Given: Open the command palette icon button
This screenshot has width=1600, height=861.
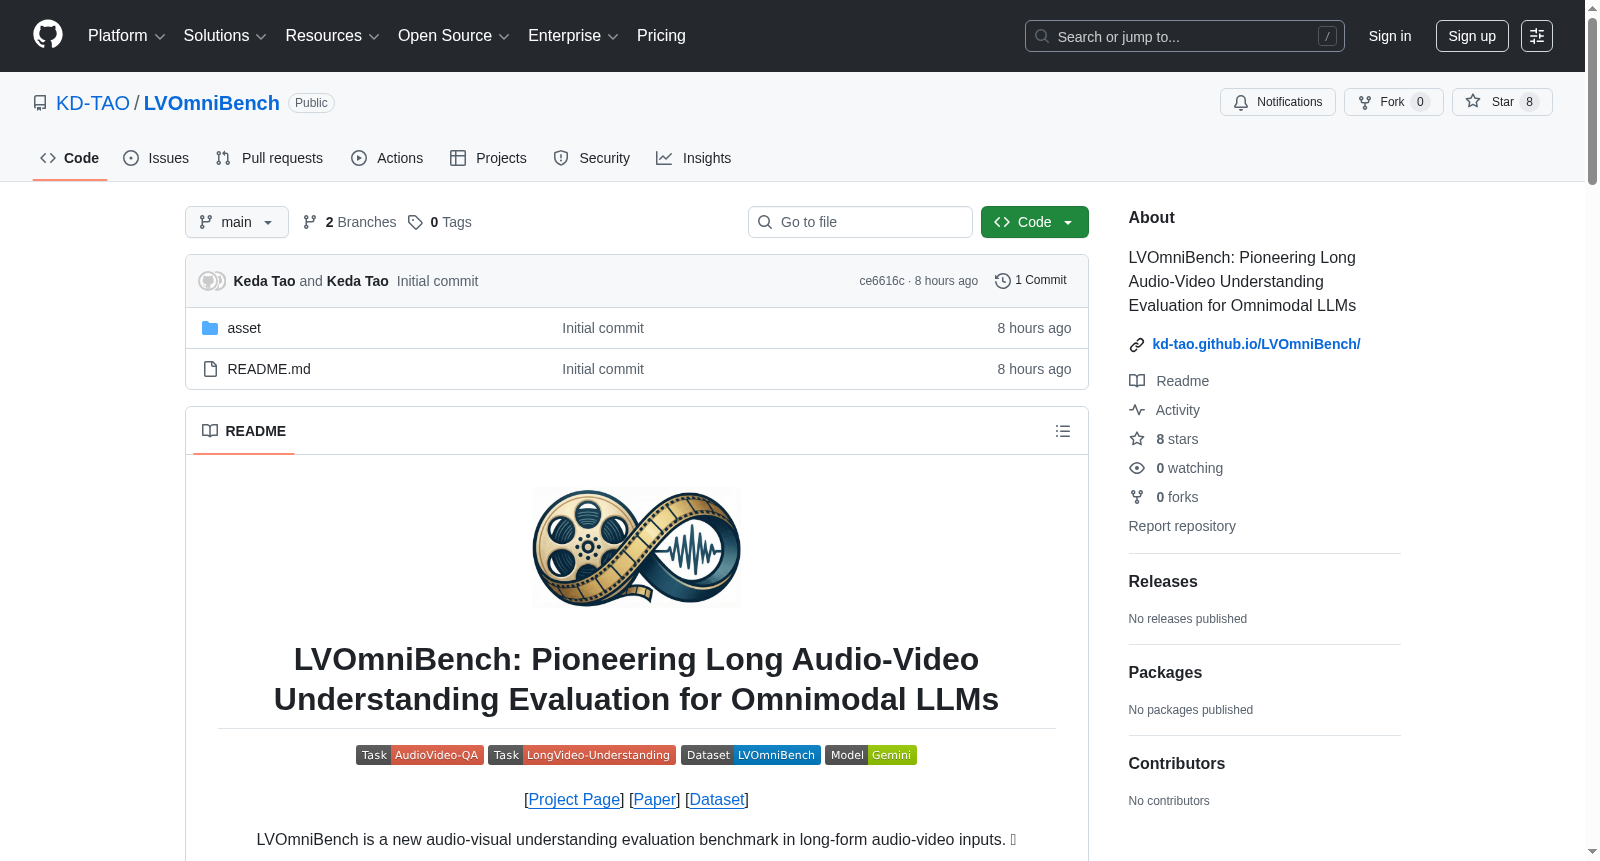Looking at the screenshot, I should tap(1536, 36).
